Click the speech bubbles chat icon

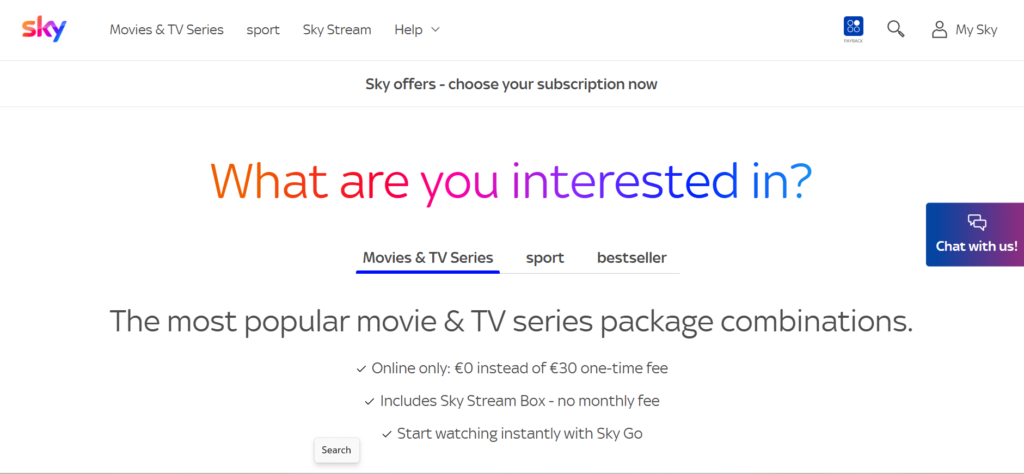click(x=977, y=222)
